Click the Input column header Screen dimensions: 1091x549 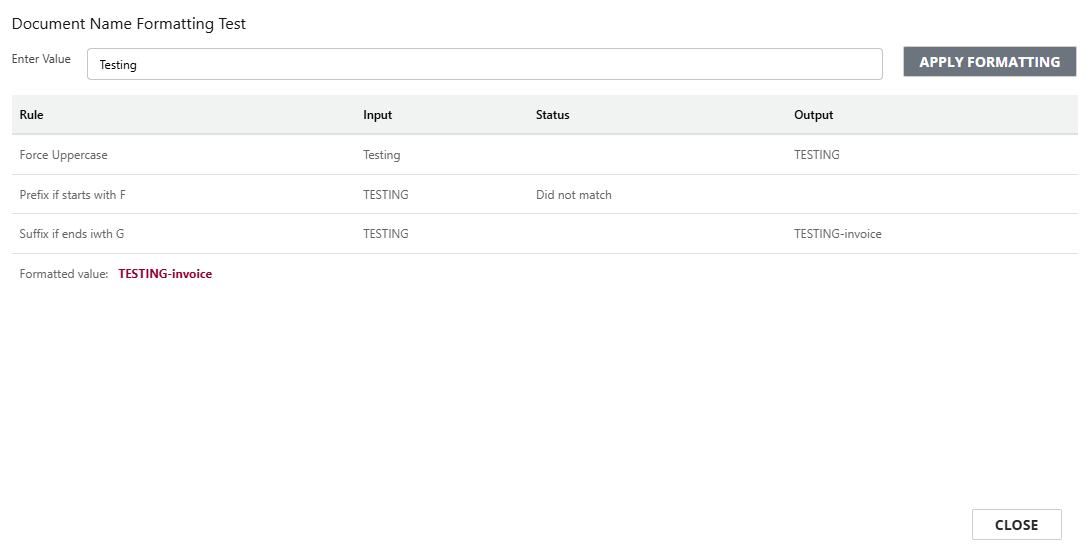(377, 115)
